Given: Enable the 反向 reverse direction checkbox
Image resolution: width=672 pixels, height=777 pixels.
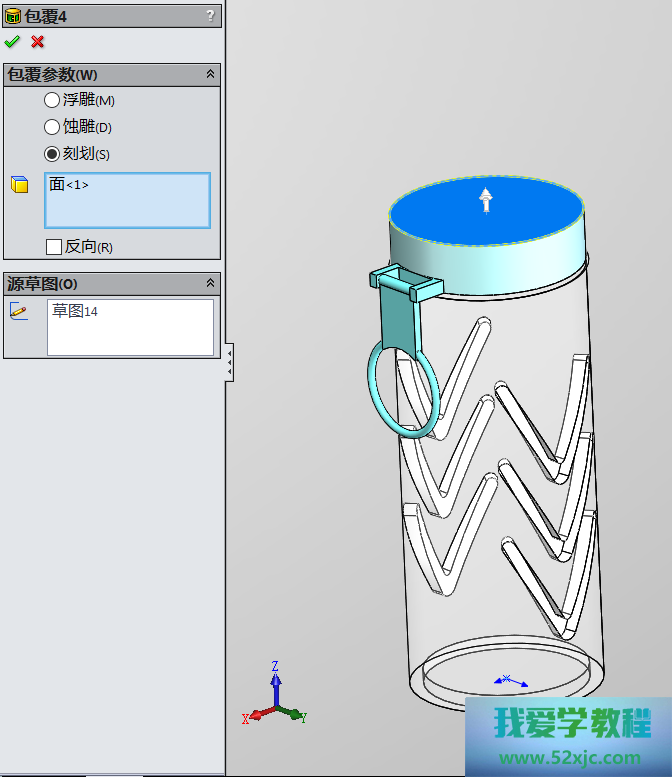Looking at the screenshot, I should 54,247.
